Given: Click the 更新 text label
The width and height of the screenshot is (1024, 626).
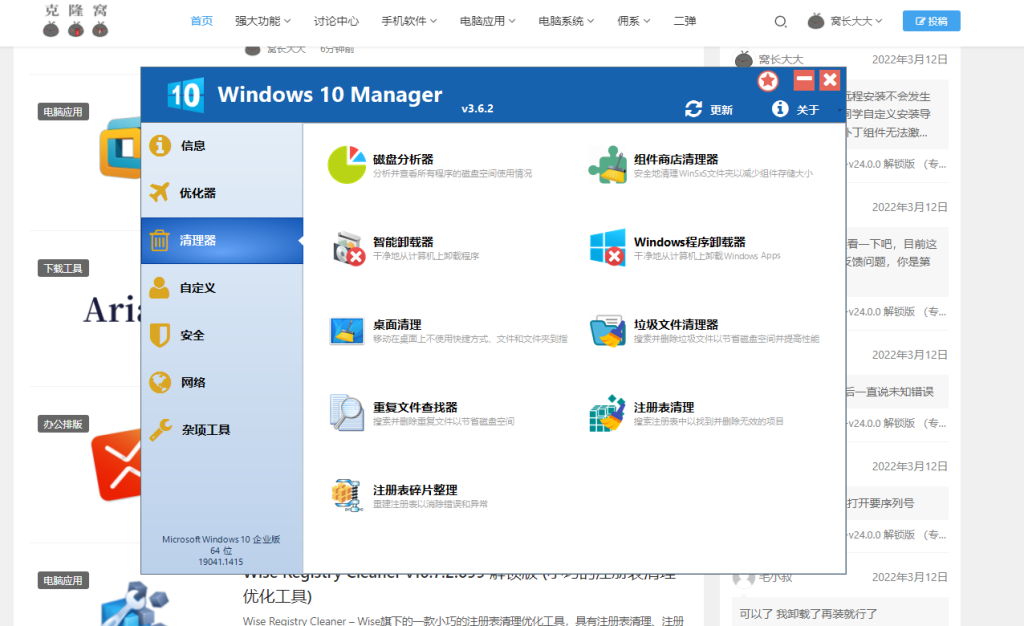Looking at the screenshot, I should (x=722, y=110).
